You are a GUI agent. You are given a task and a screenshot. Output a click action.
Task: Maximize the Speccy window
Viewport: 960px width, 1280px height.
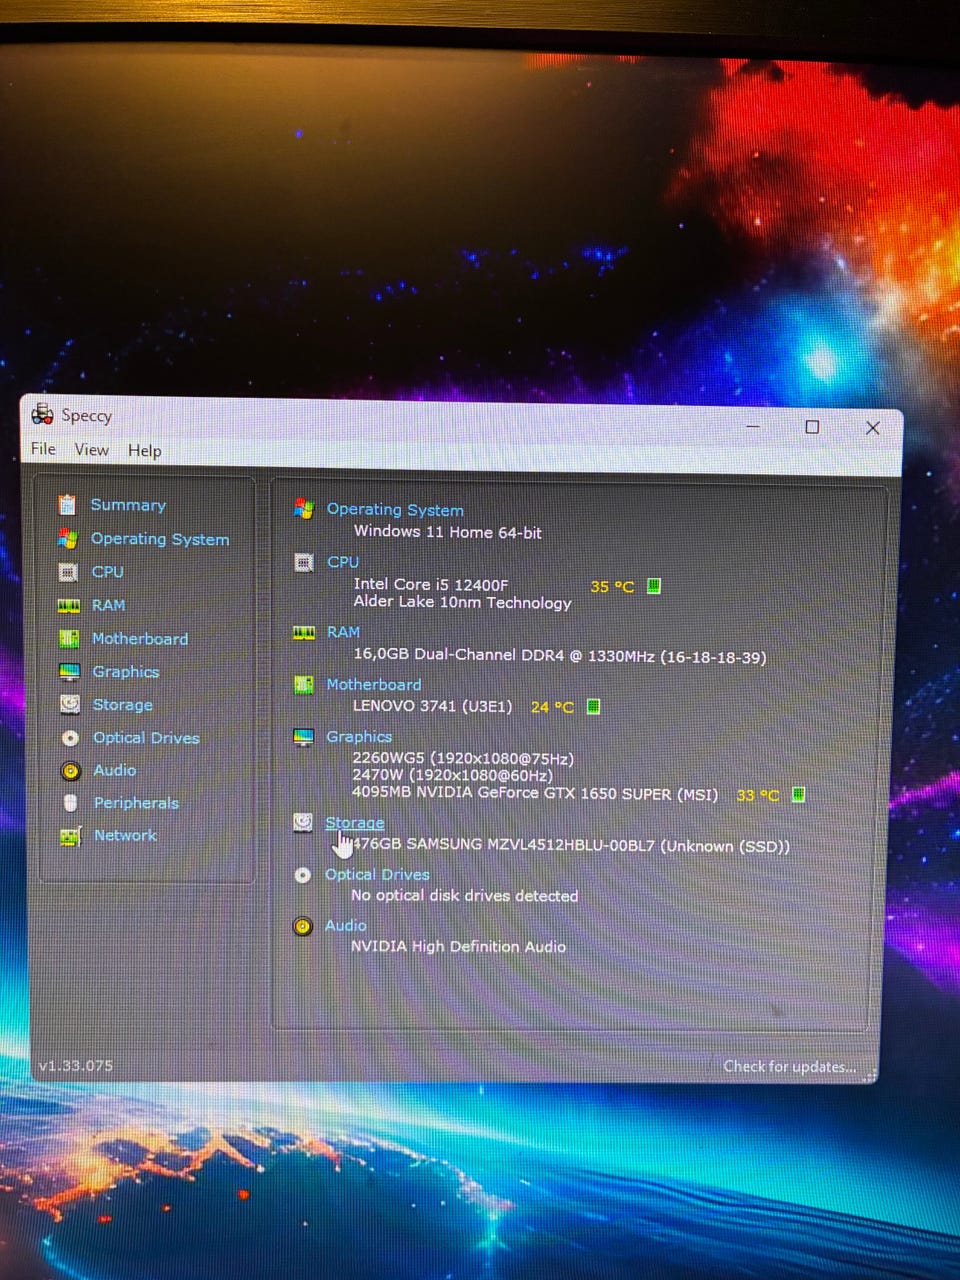pyautogui.click(x=812, y=427)
